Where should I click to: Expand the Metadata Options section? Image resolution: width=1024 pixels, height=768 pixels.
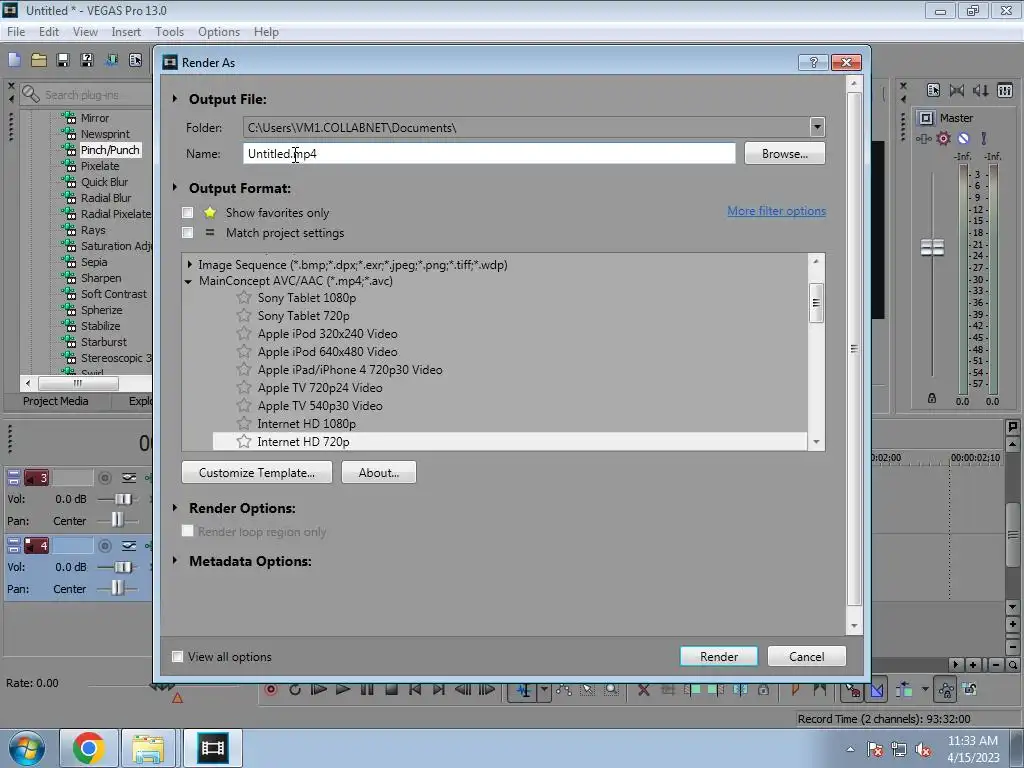click(175, 560)
